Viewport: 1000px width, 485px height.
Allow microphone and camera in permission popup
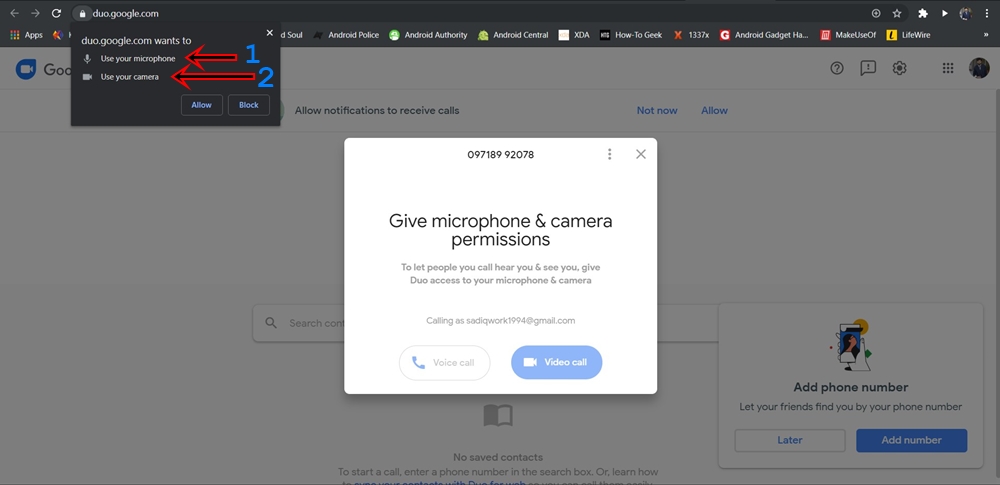coord(202,105)
